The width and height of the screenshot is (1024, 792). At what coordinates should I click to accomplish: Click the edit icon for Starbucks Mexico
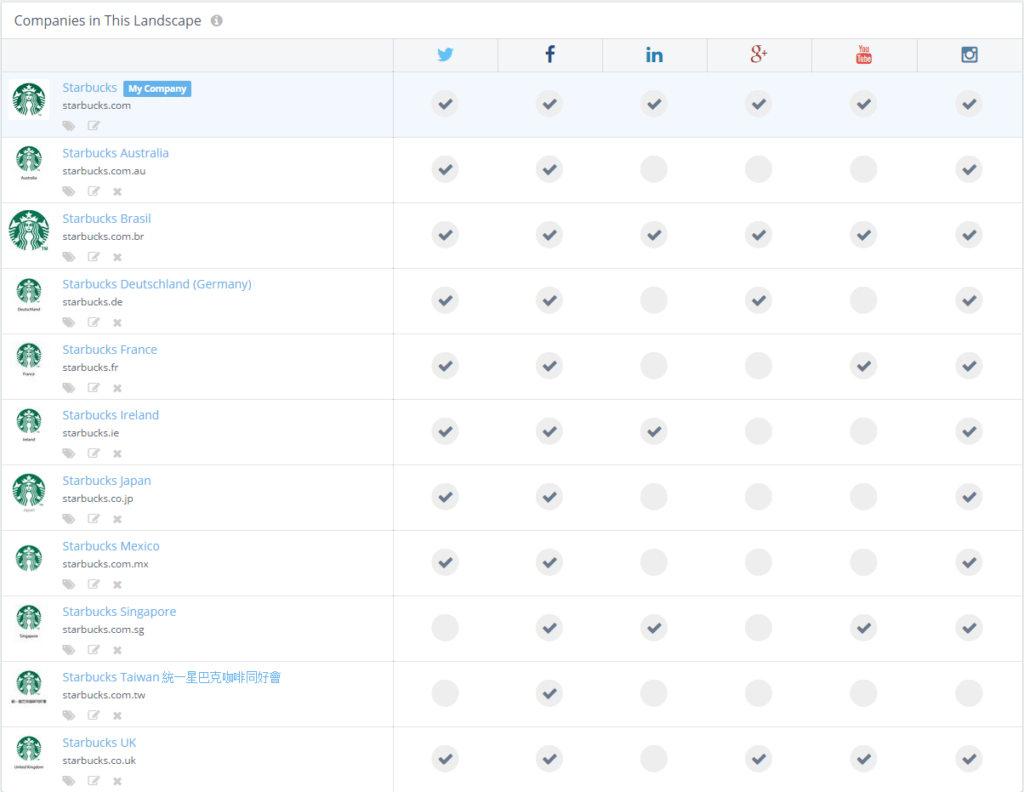pos(93,584)
